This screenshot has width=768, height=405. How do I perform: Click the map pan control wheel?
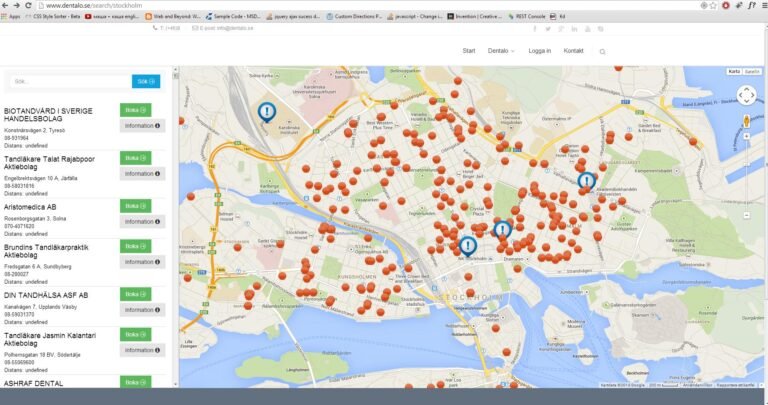(x=746, y=95)
